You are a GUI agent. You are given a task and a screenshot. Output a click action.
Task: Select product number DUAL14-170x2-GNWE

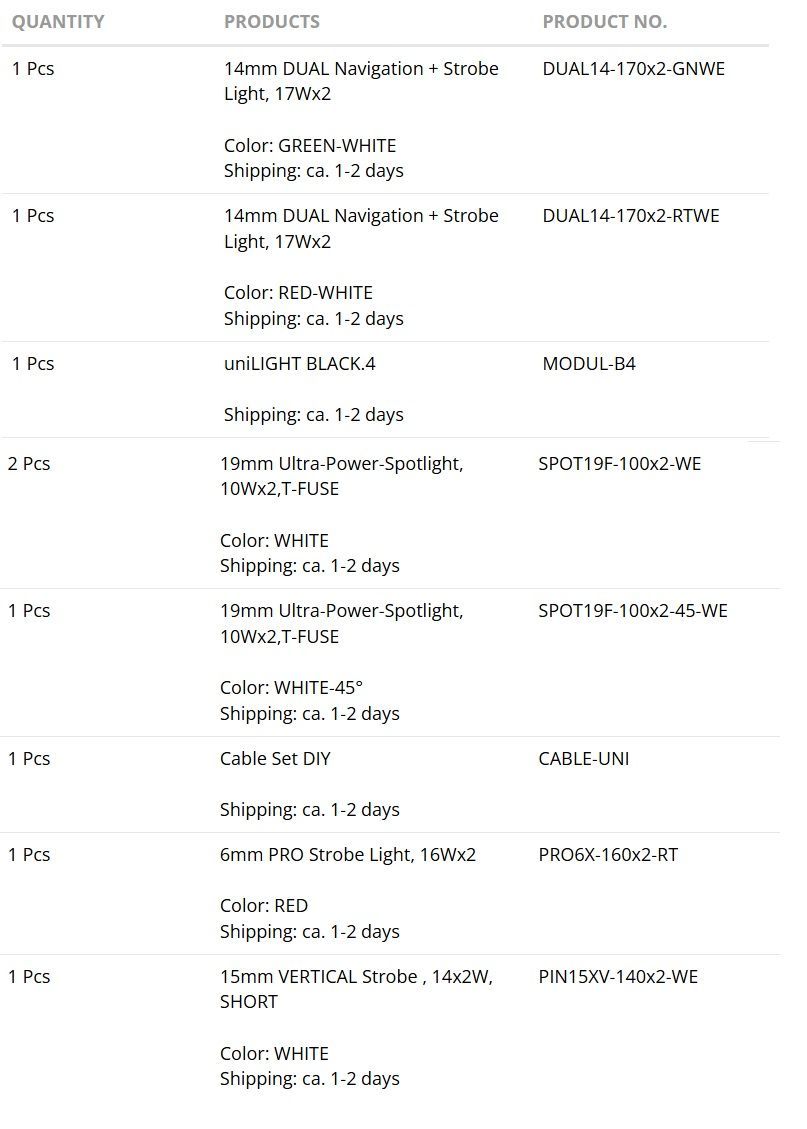tap(633, 69)
